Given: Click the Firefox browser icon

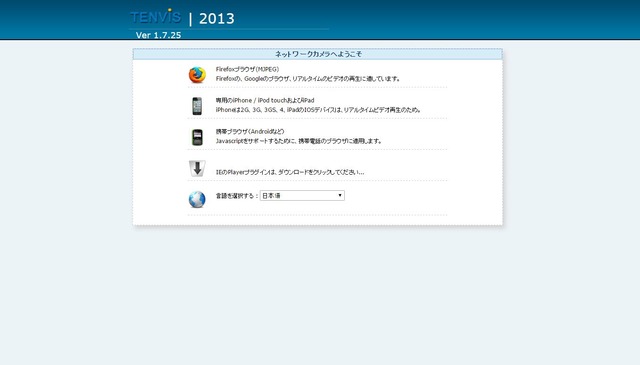Looking at the screenshot, I should point(197,75).
